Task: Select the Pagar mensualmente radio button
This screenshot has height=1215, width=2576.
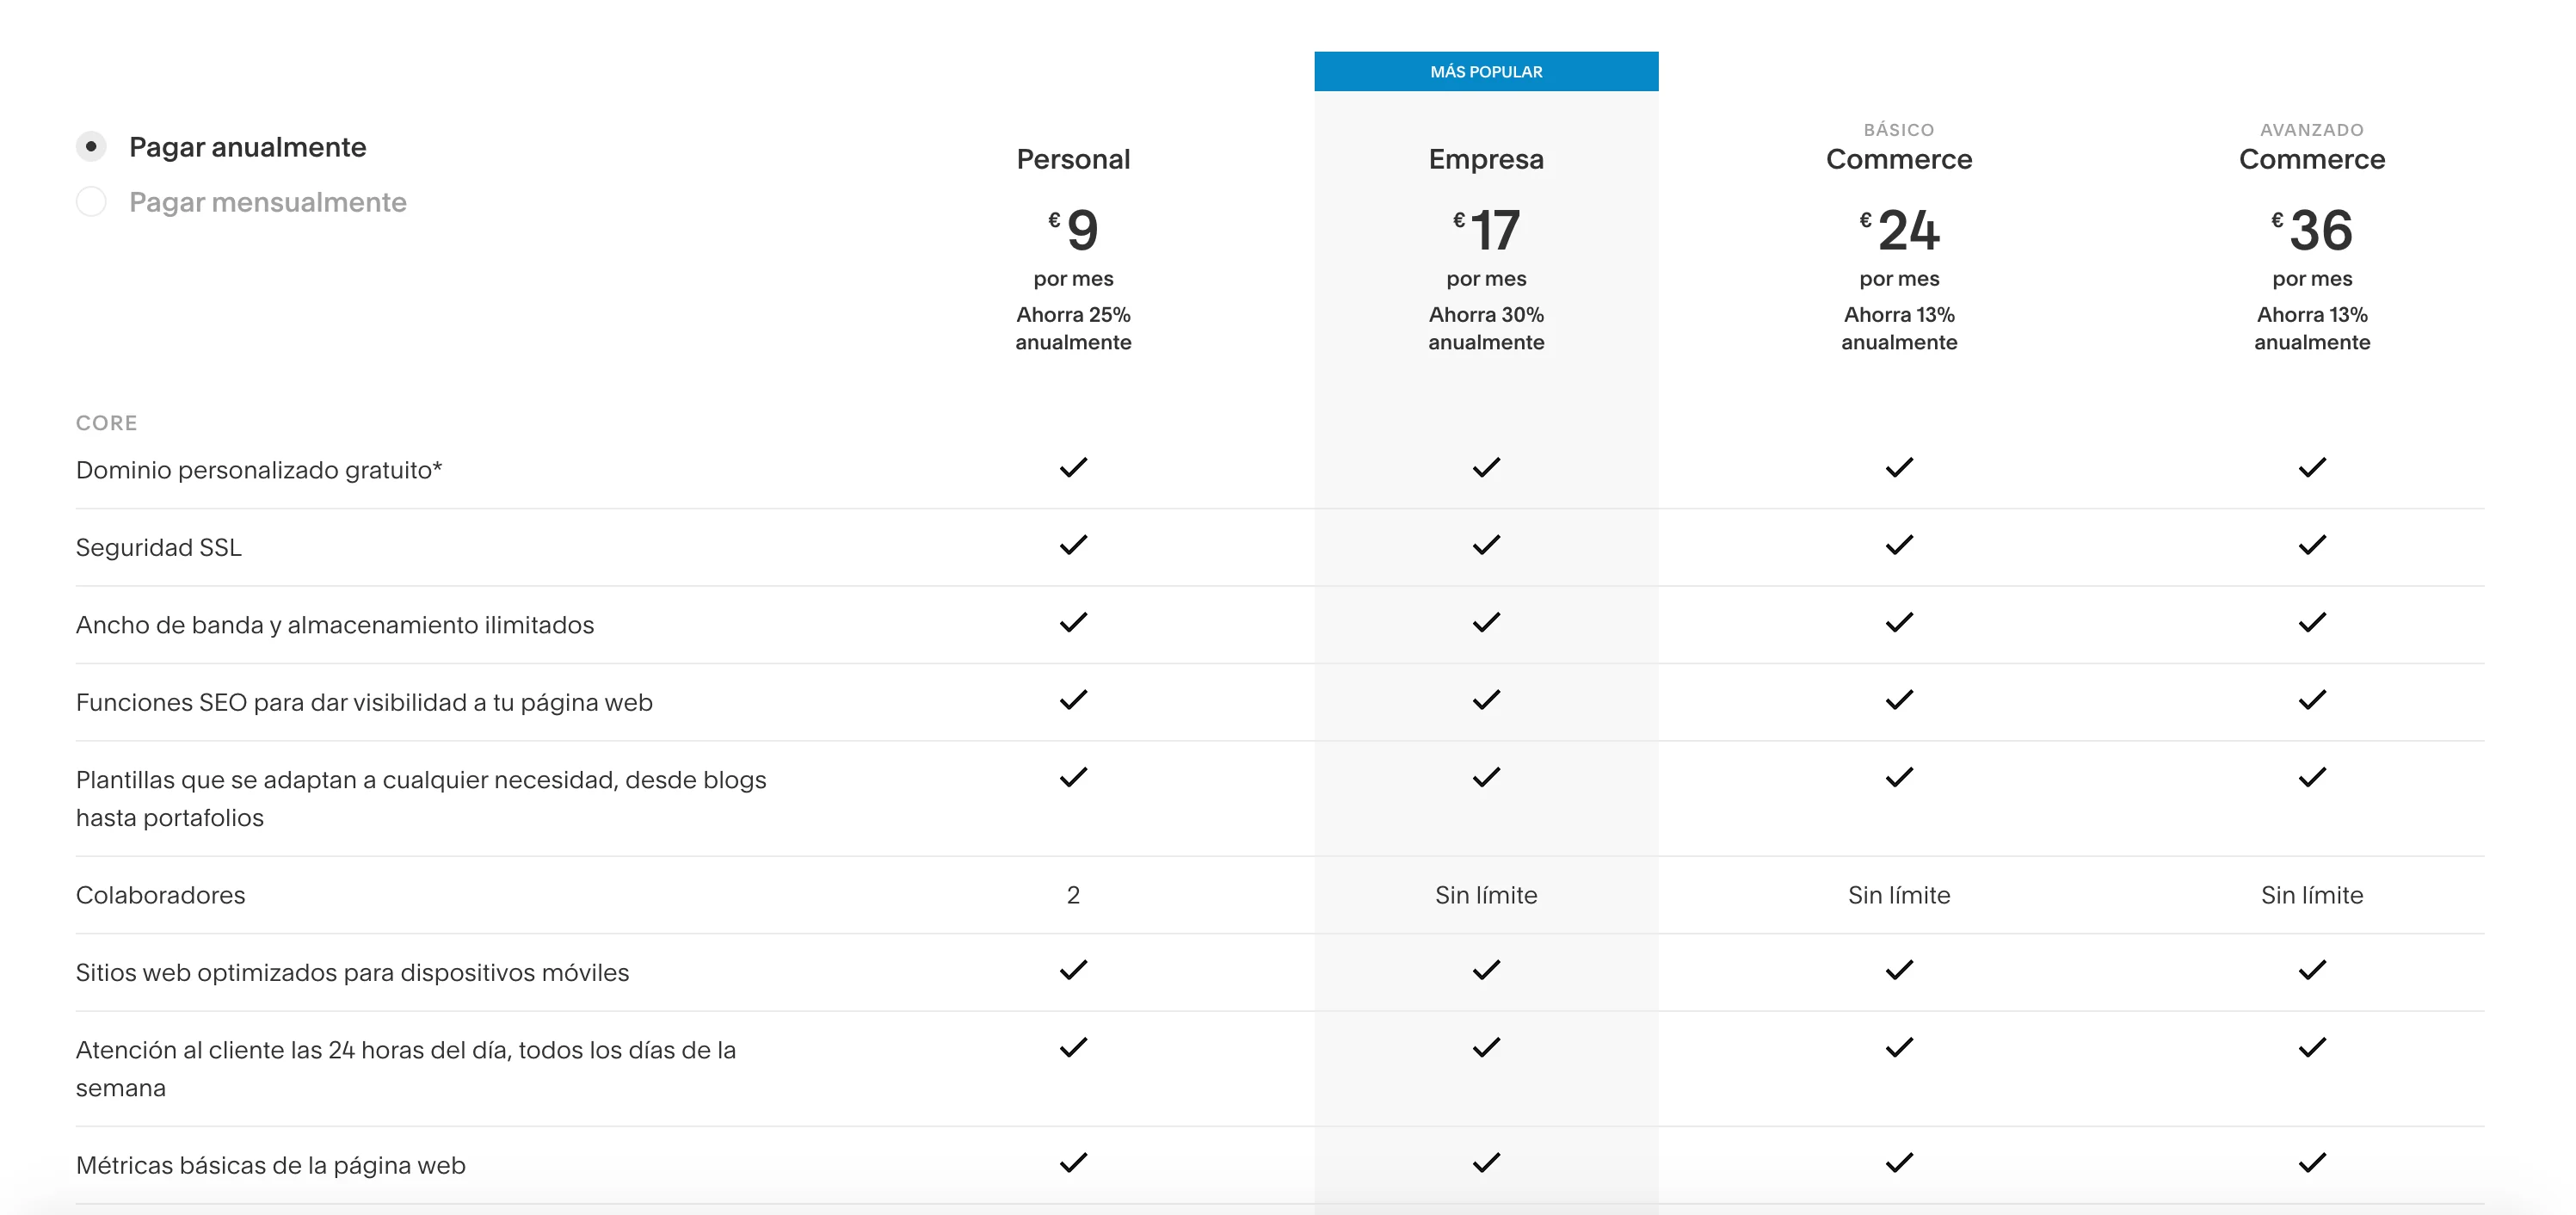Action: [x=91, y=202]
